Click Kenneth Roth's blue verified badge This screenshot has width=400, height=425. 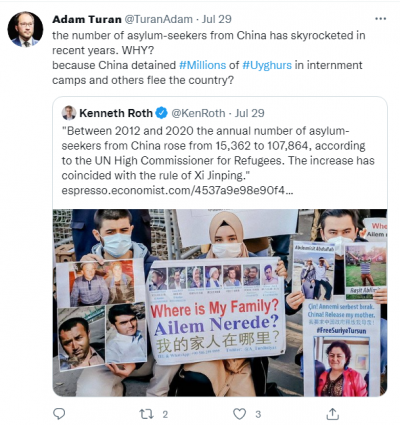162,113
